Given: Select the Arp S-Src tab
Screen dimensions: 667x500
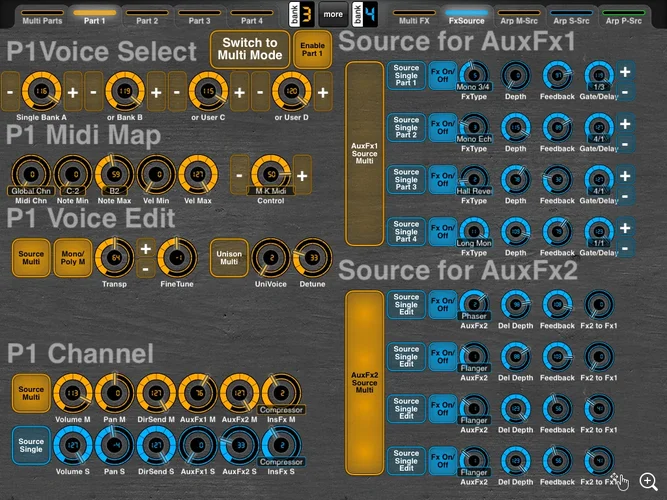Looking at the screenshot, I should [x=571, y=17].
